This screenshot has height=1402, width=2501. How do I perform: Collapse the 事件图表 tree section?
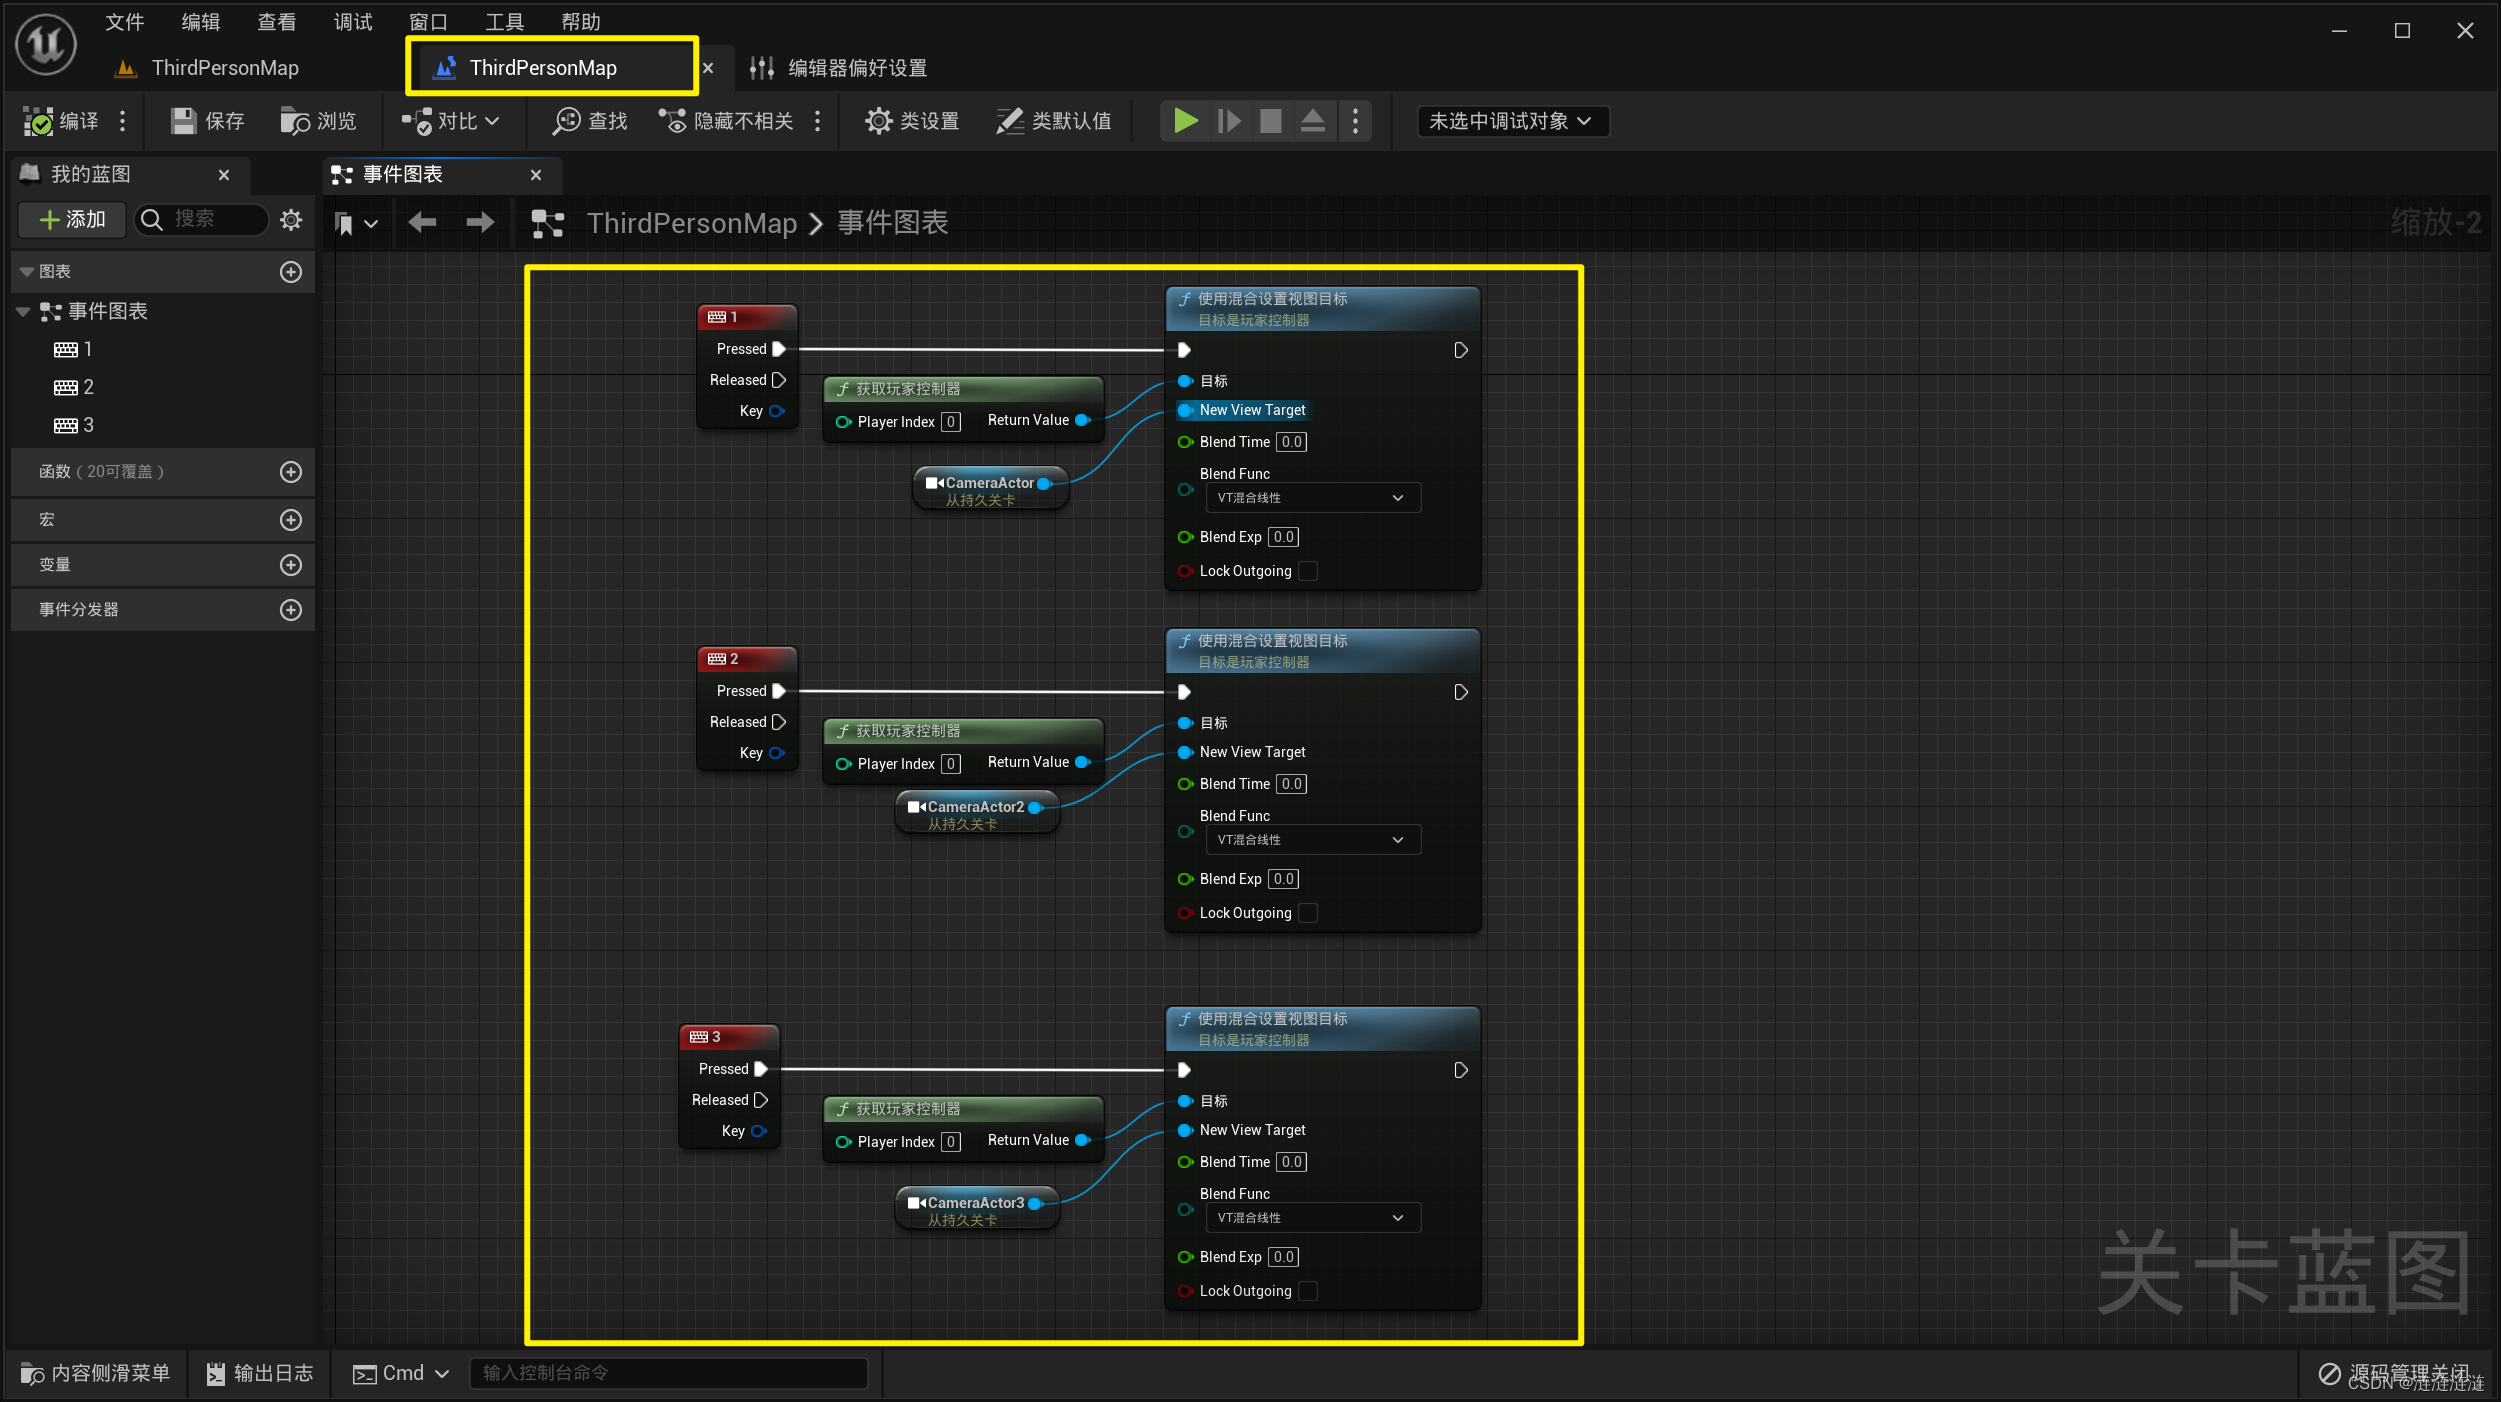tap(23, 312)
